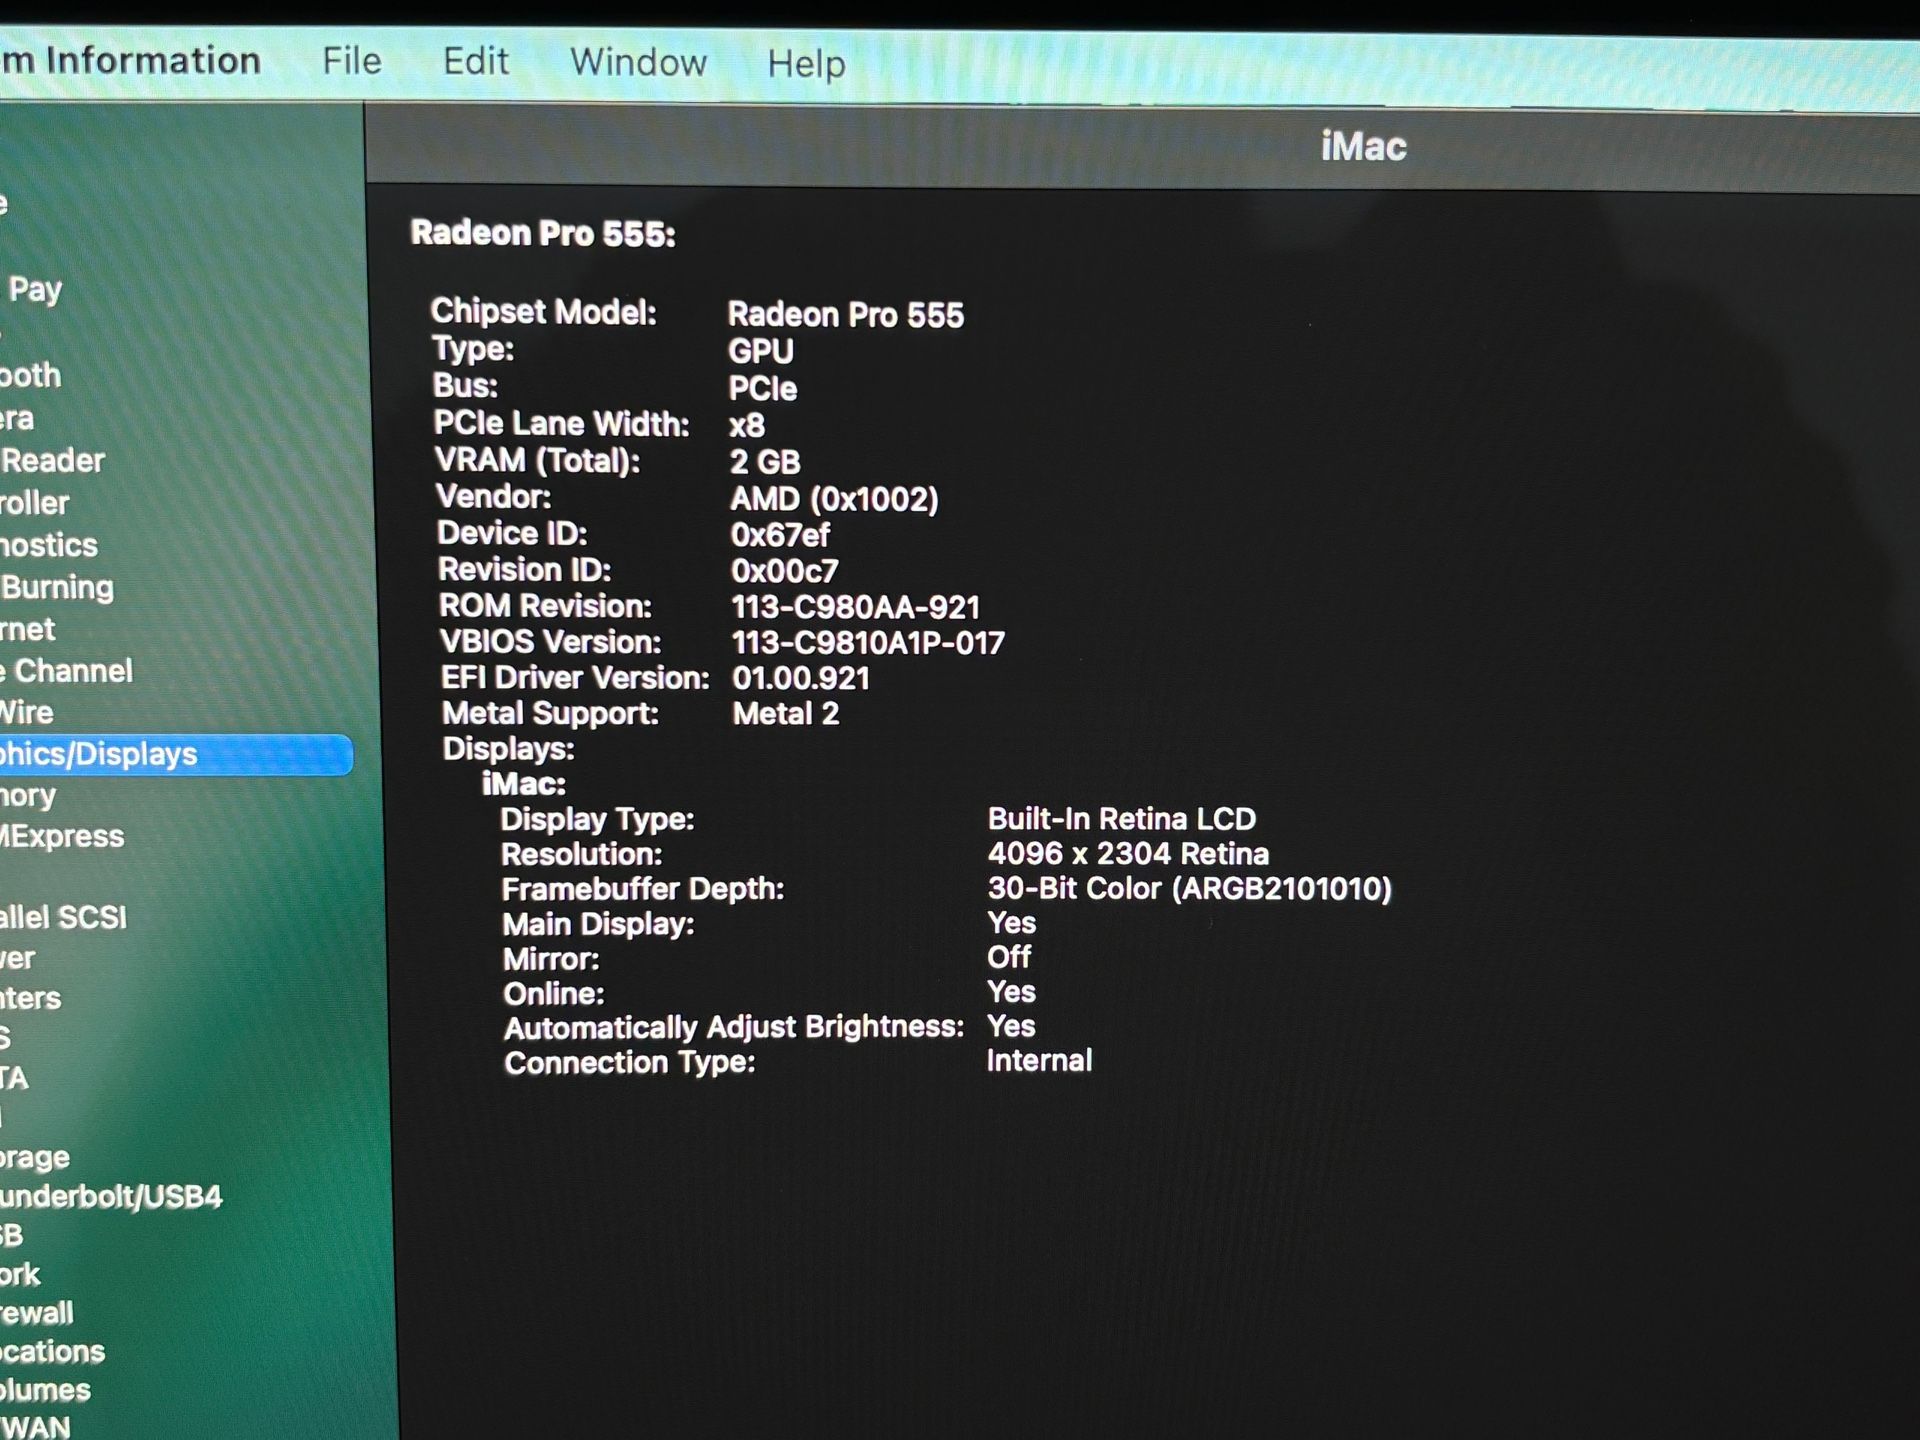Click the EFI Driver Version value 01.00.921
This screenshot has height=1440, width=1920.
(x=801, y=679)
